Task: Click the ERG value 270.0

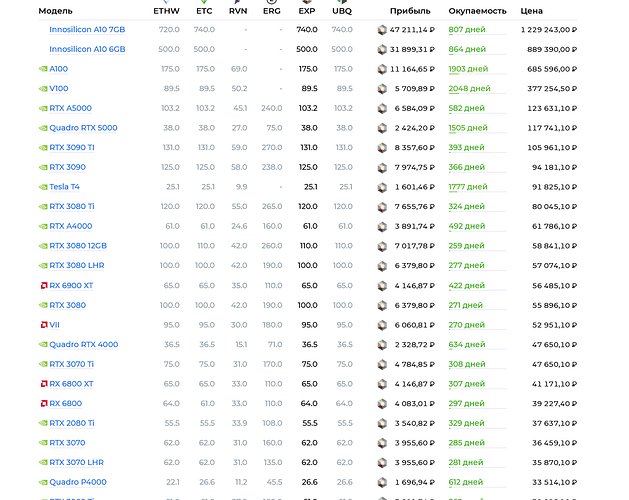Action: tap(272, 148)
